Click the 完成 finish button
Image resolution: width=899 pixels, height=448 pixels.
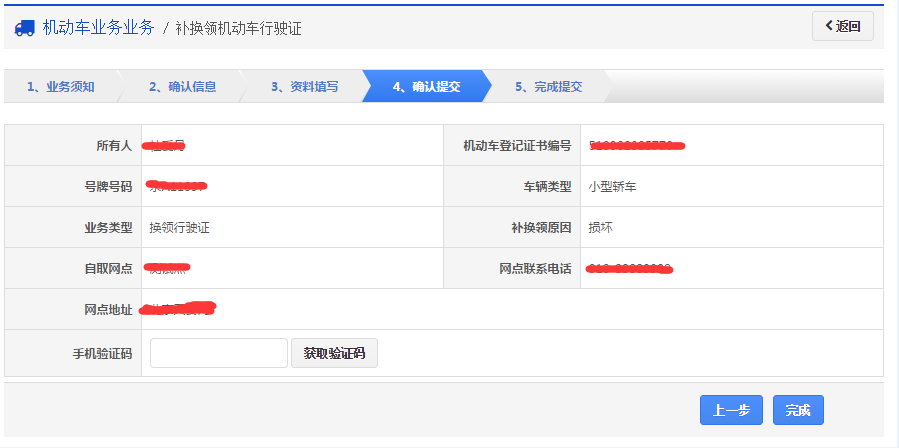pyautogui.click(x=797, y=410)
